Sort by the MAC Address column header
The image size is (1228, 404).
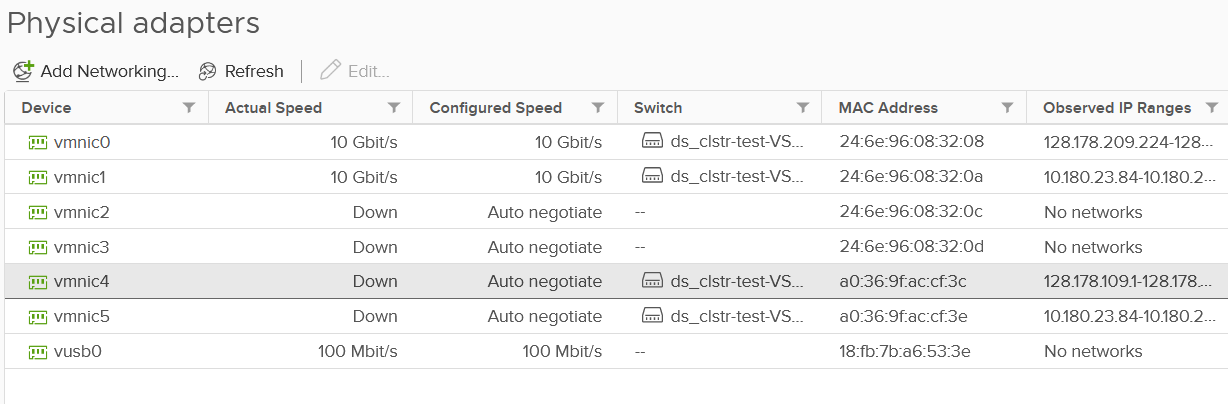[x=888, y=108]
